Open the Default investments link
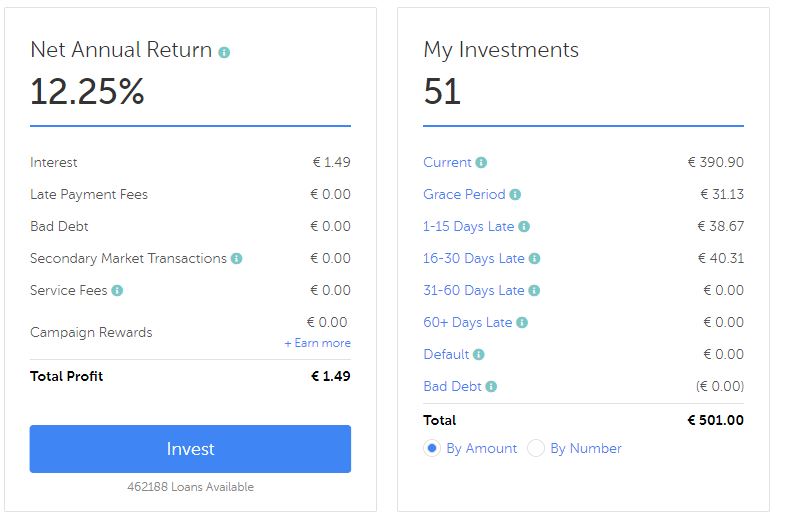Image resolution: width=786 pixels, height=516 pixels. point(446,355)
